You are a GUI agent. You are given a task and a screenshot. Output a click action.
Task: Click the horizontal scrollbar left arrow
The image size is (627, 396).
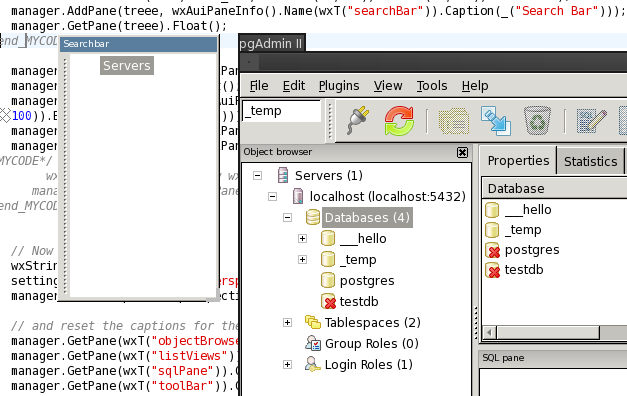tap(489, 332)
